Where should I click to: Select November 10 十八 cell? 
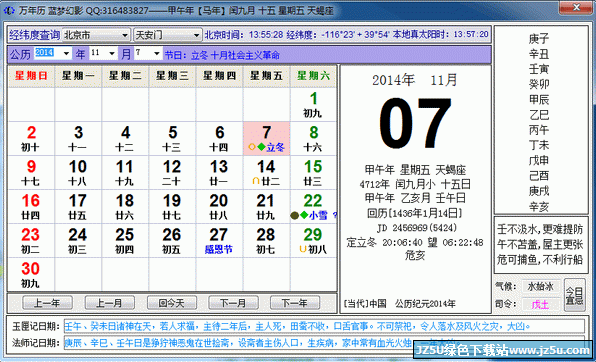(x=78, y=173)
